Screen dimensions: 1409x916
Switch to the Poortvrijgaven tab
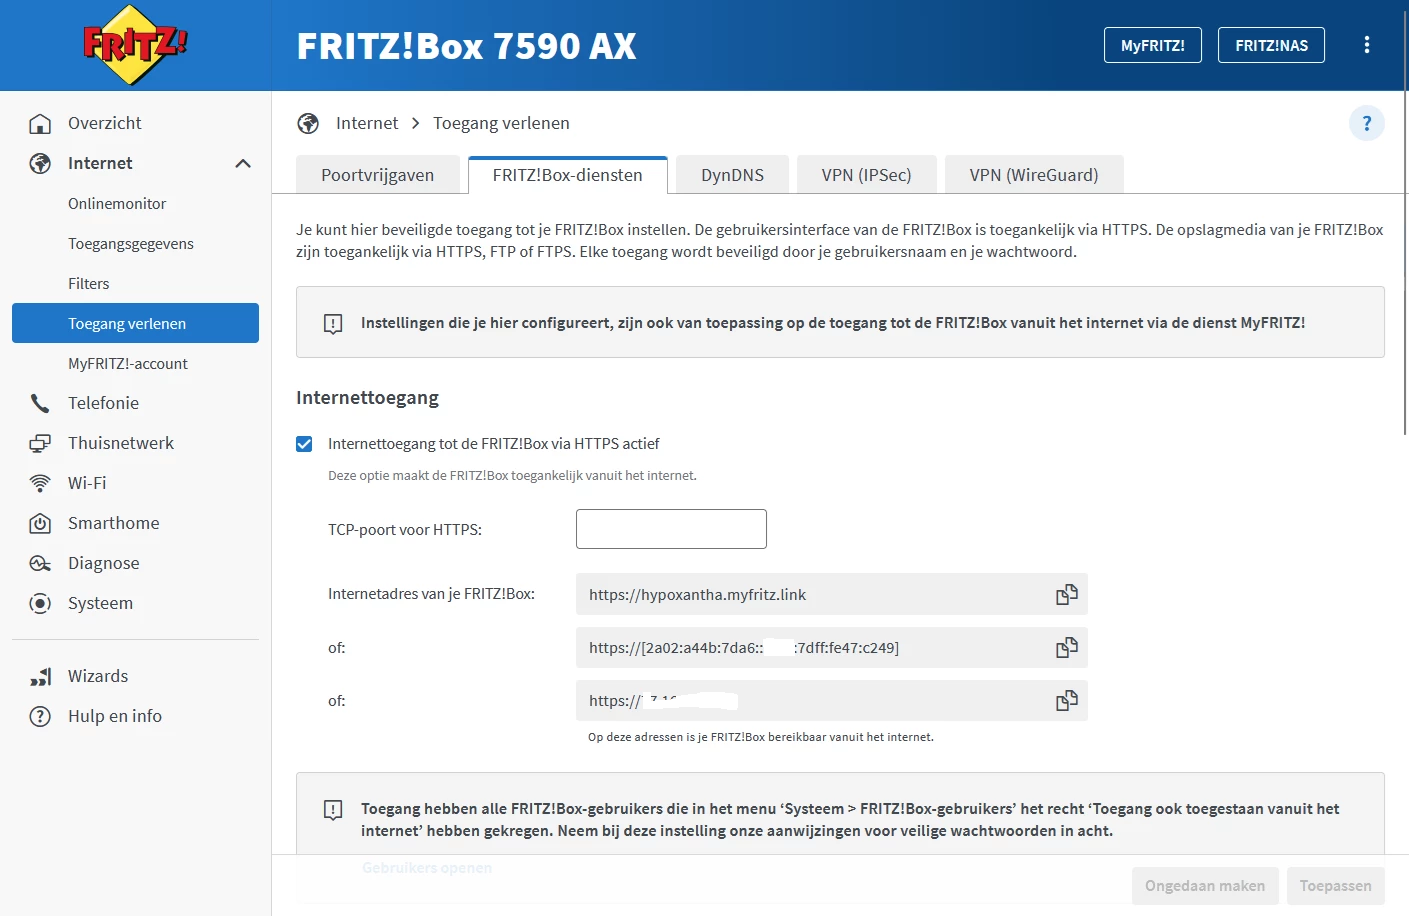coord(378,175)
